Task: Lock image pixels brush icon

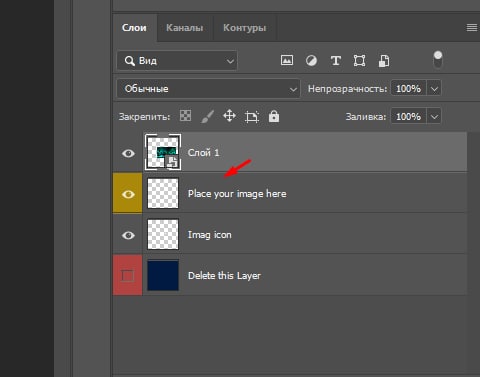Action: pos(207,117)
